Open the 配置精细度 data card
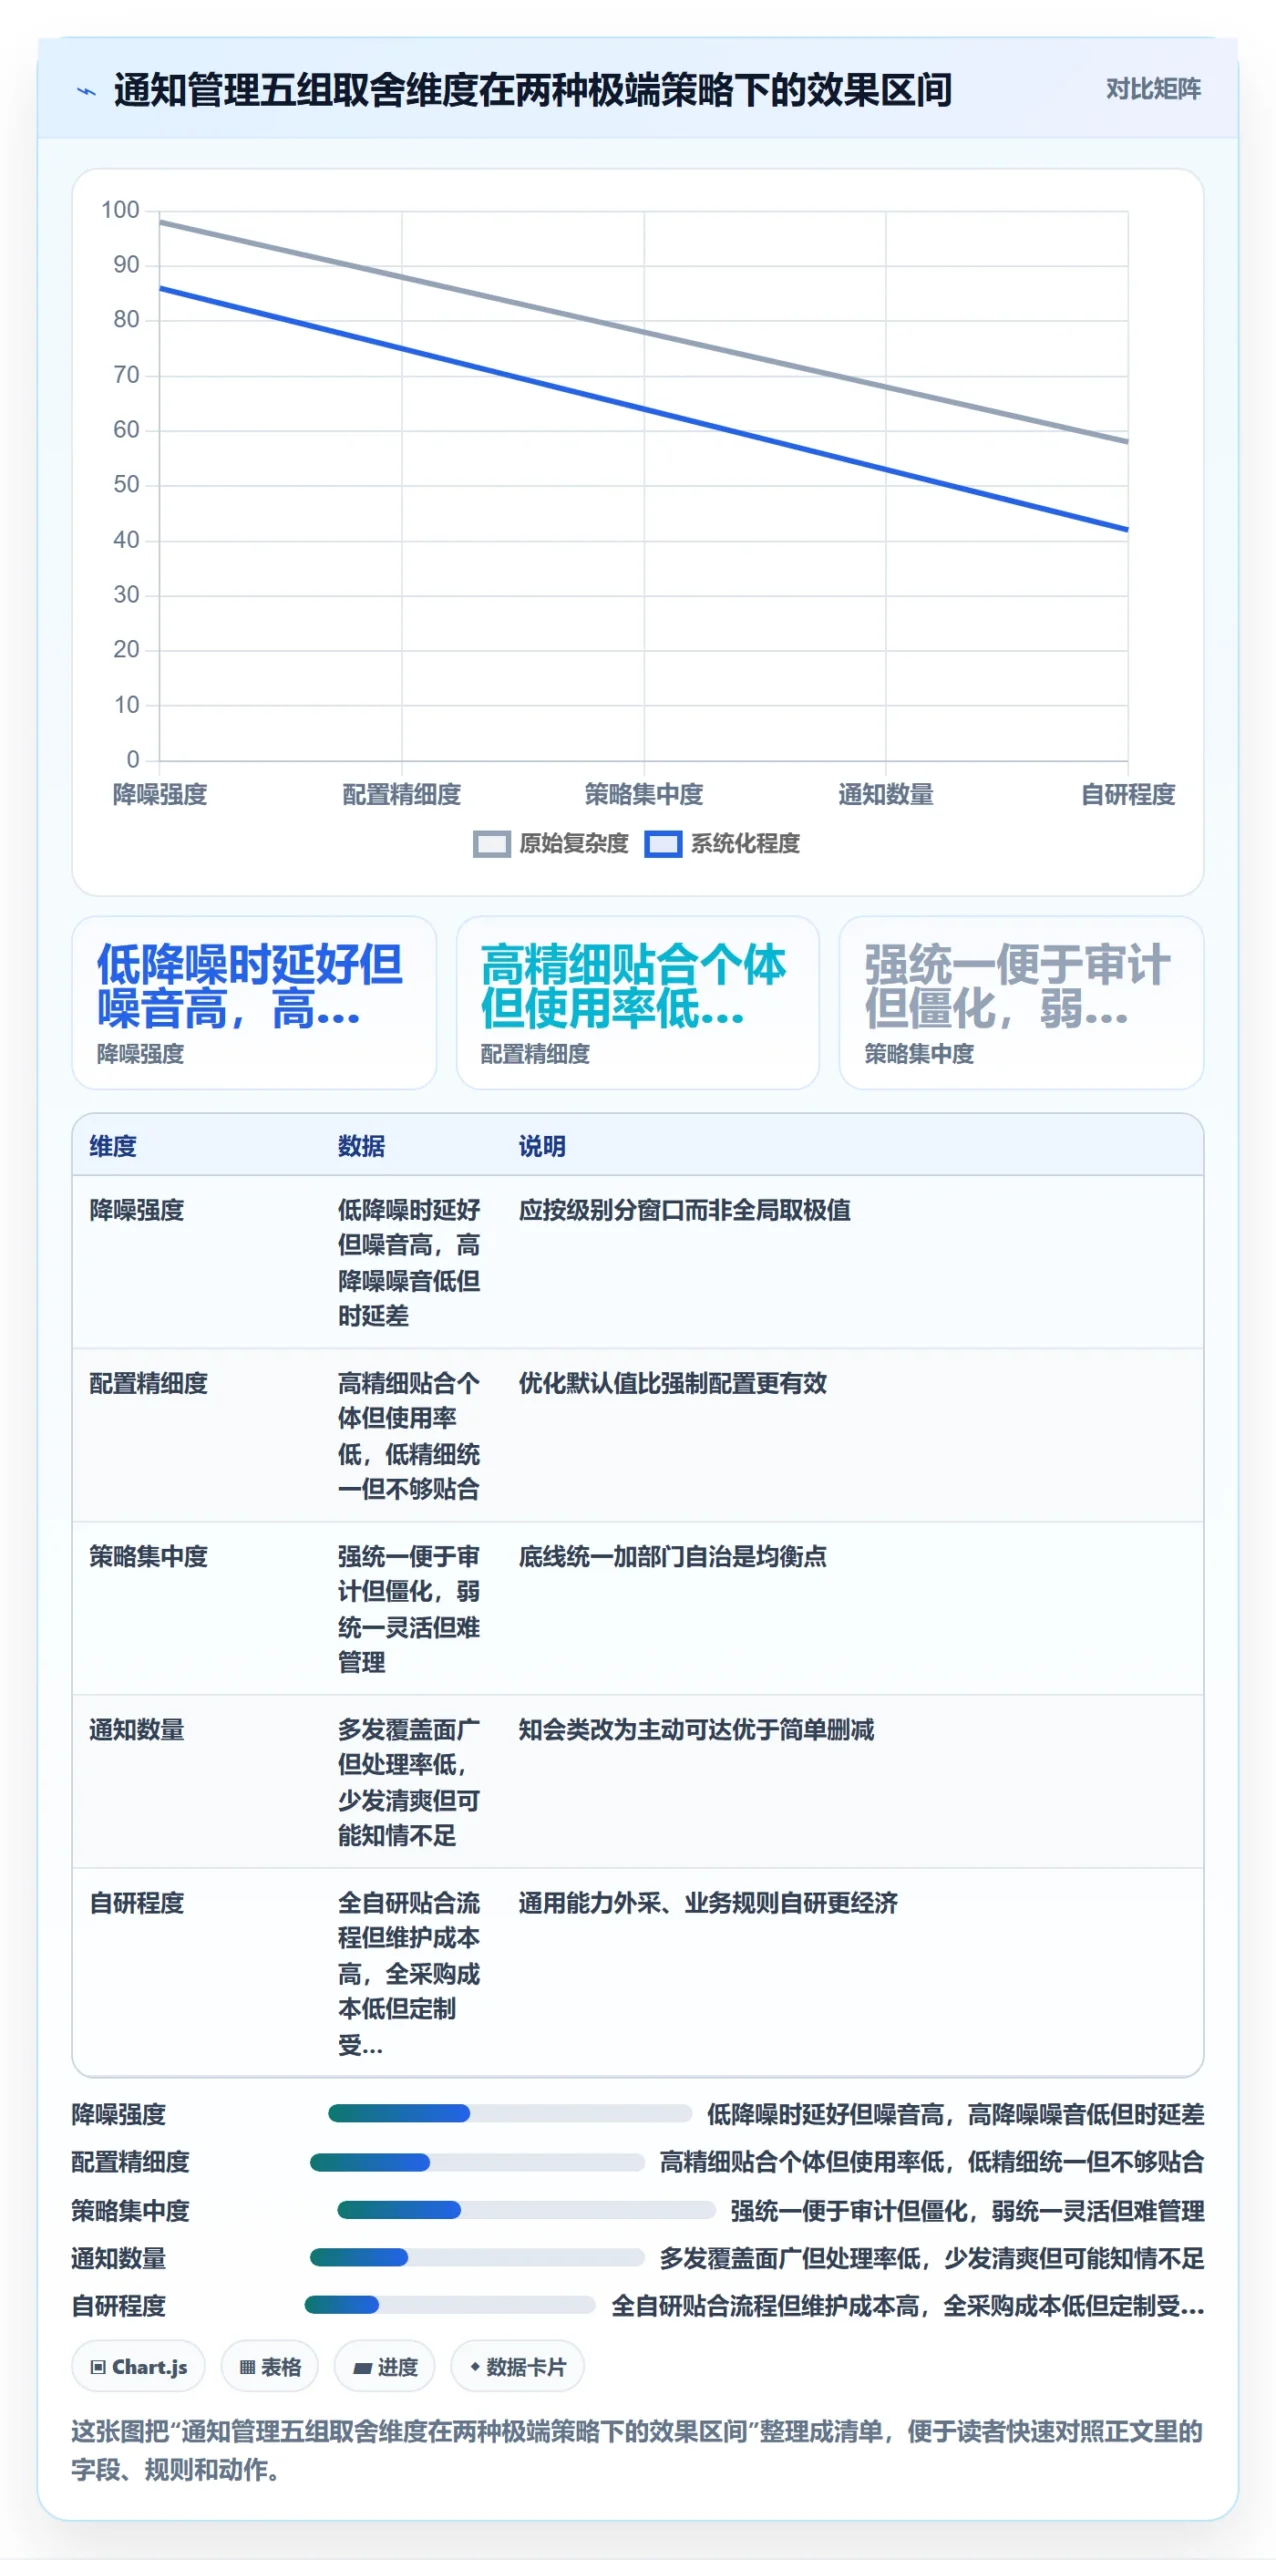The height and width of the screenshot is (2560, 1276). pos(638,1003)
